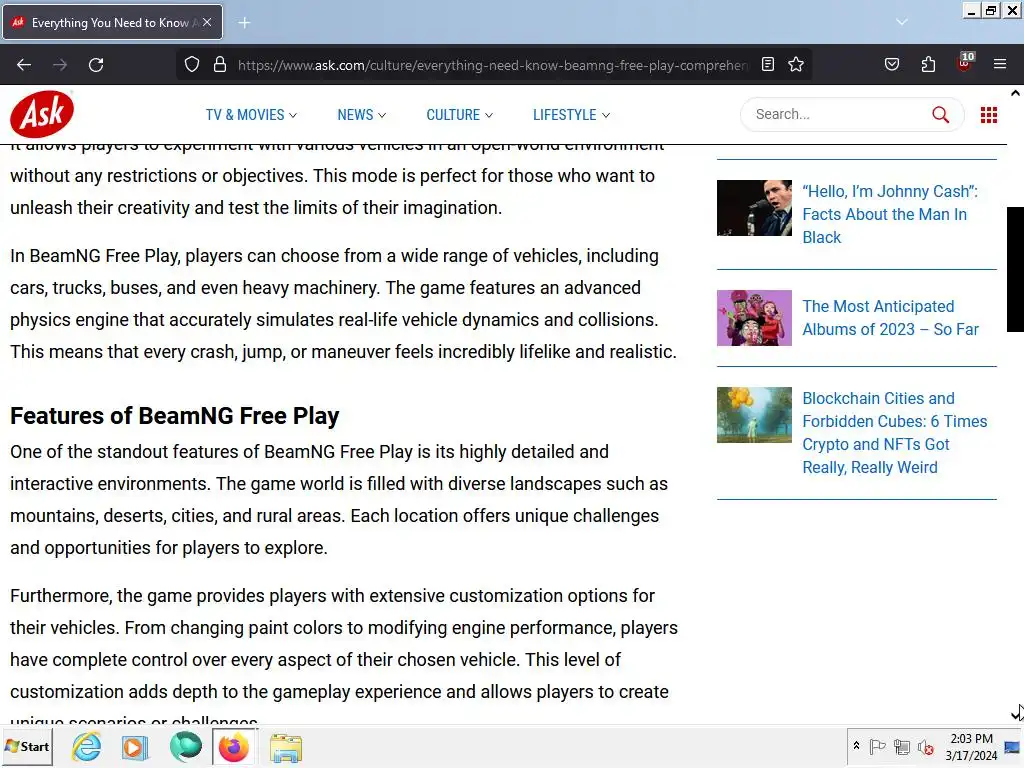Open a new tab with plus button

tap(244, 23)
